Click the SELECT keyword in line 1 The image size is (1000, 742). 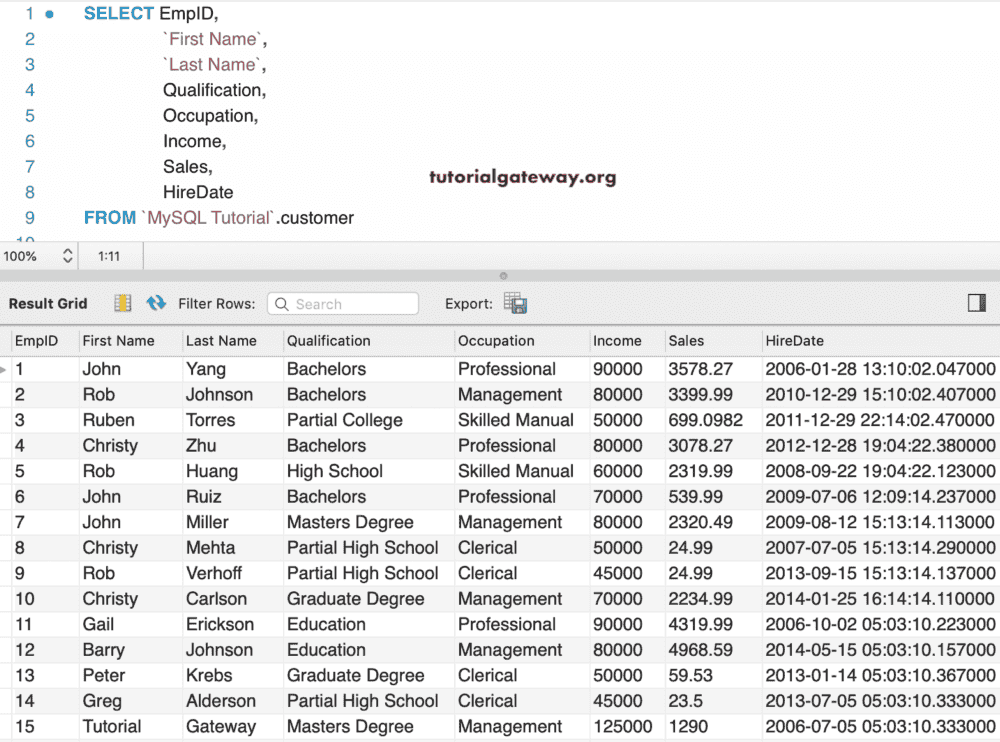click(x=119, y=13)
